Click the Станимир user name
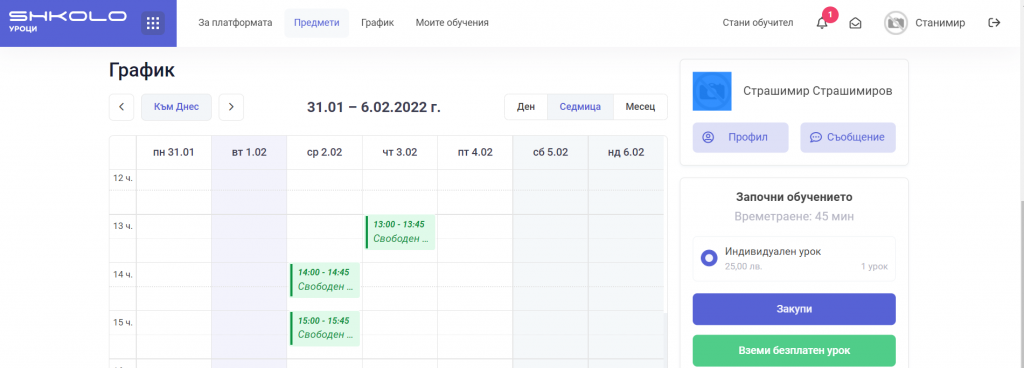Image resolution: width=1024 pixels, height=368 pixels. 940,23
